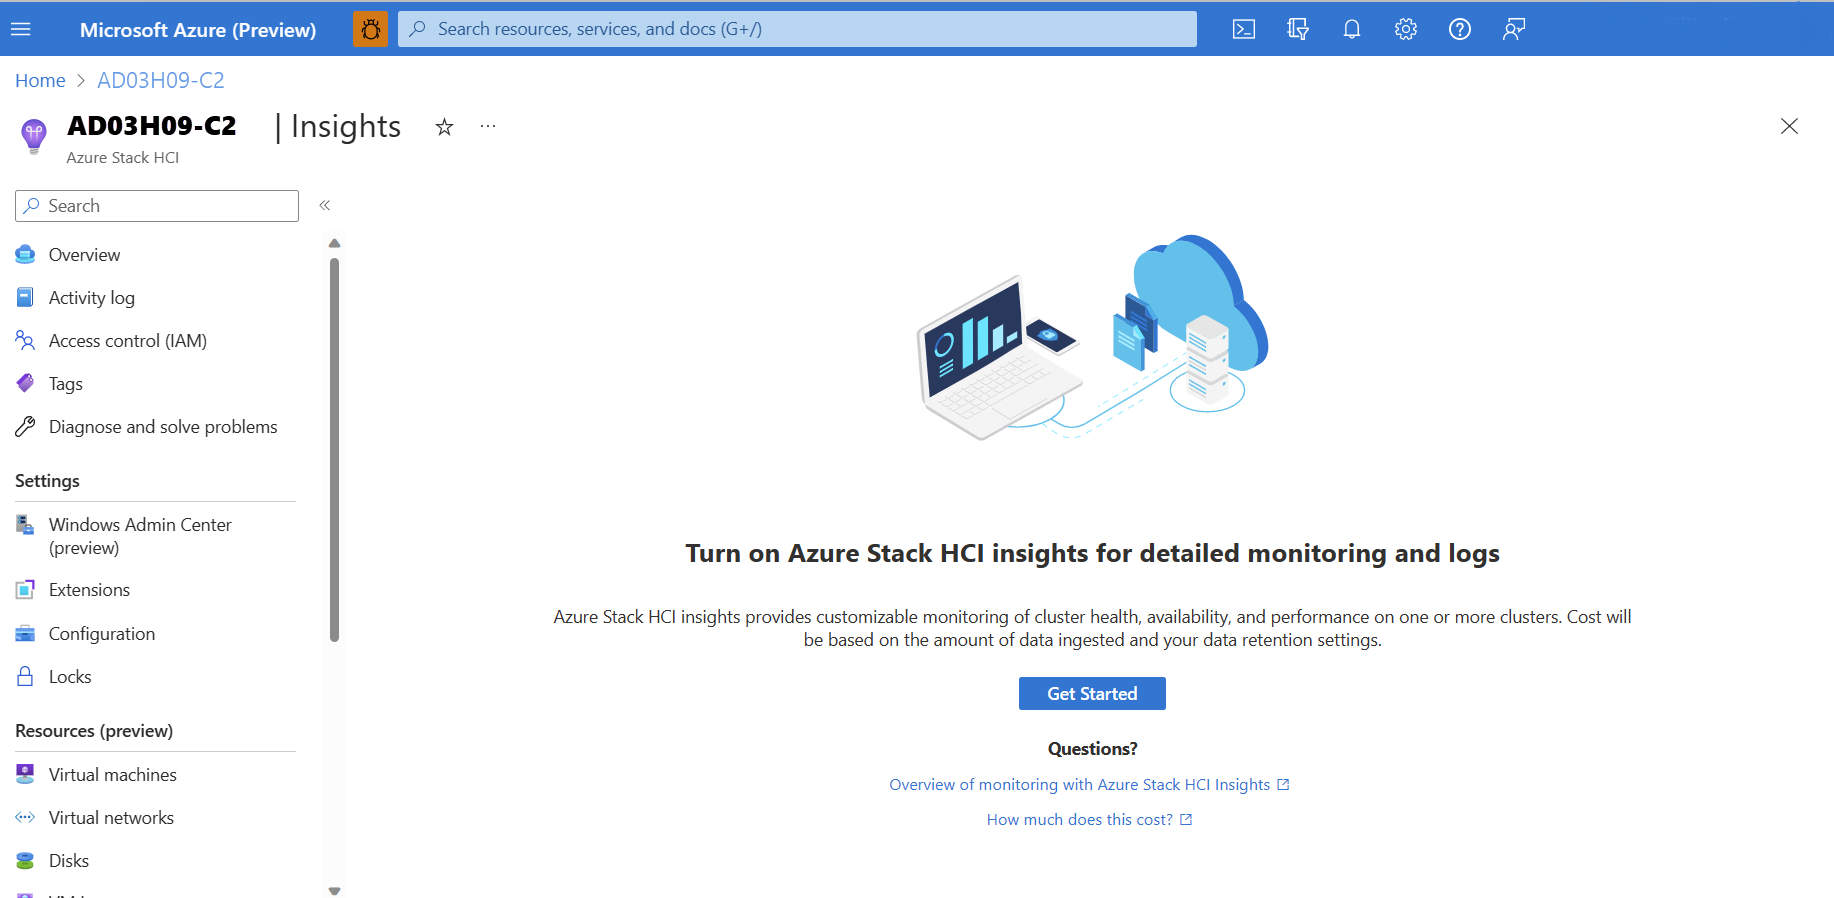Open the More options ellipsis beside Insights

point(488,126)
